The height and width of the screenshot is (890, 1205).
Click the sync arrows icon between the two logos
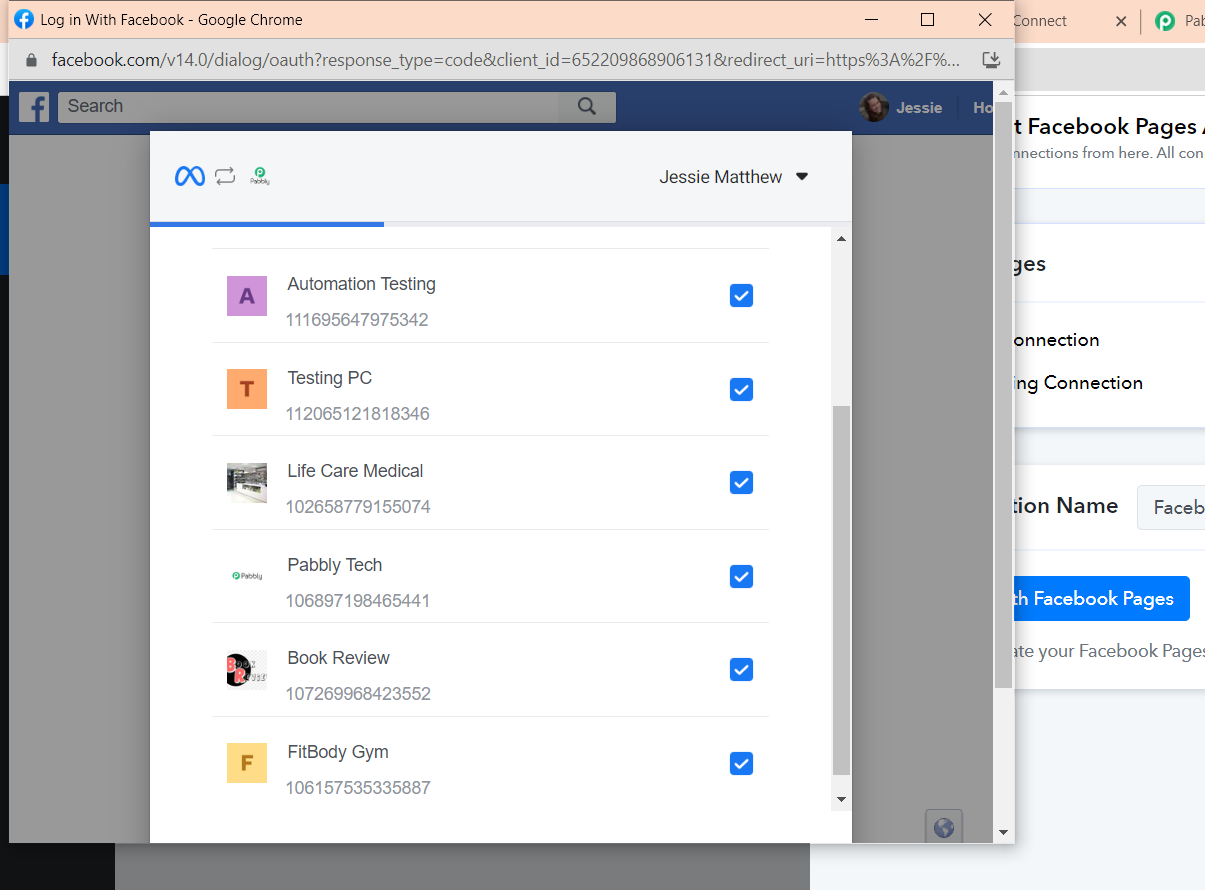tap(225, 177)
